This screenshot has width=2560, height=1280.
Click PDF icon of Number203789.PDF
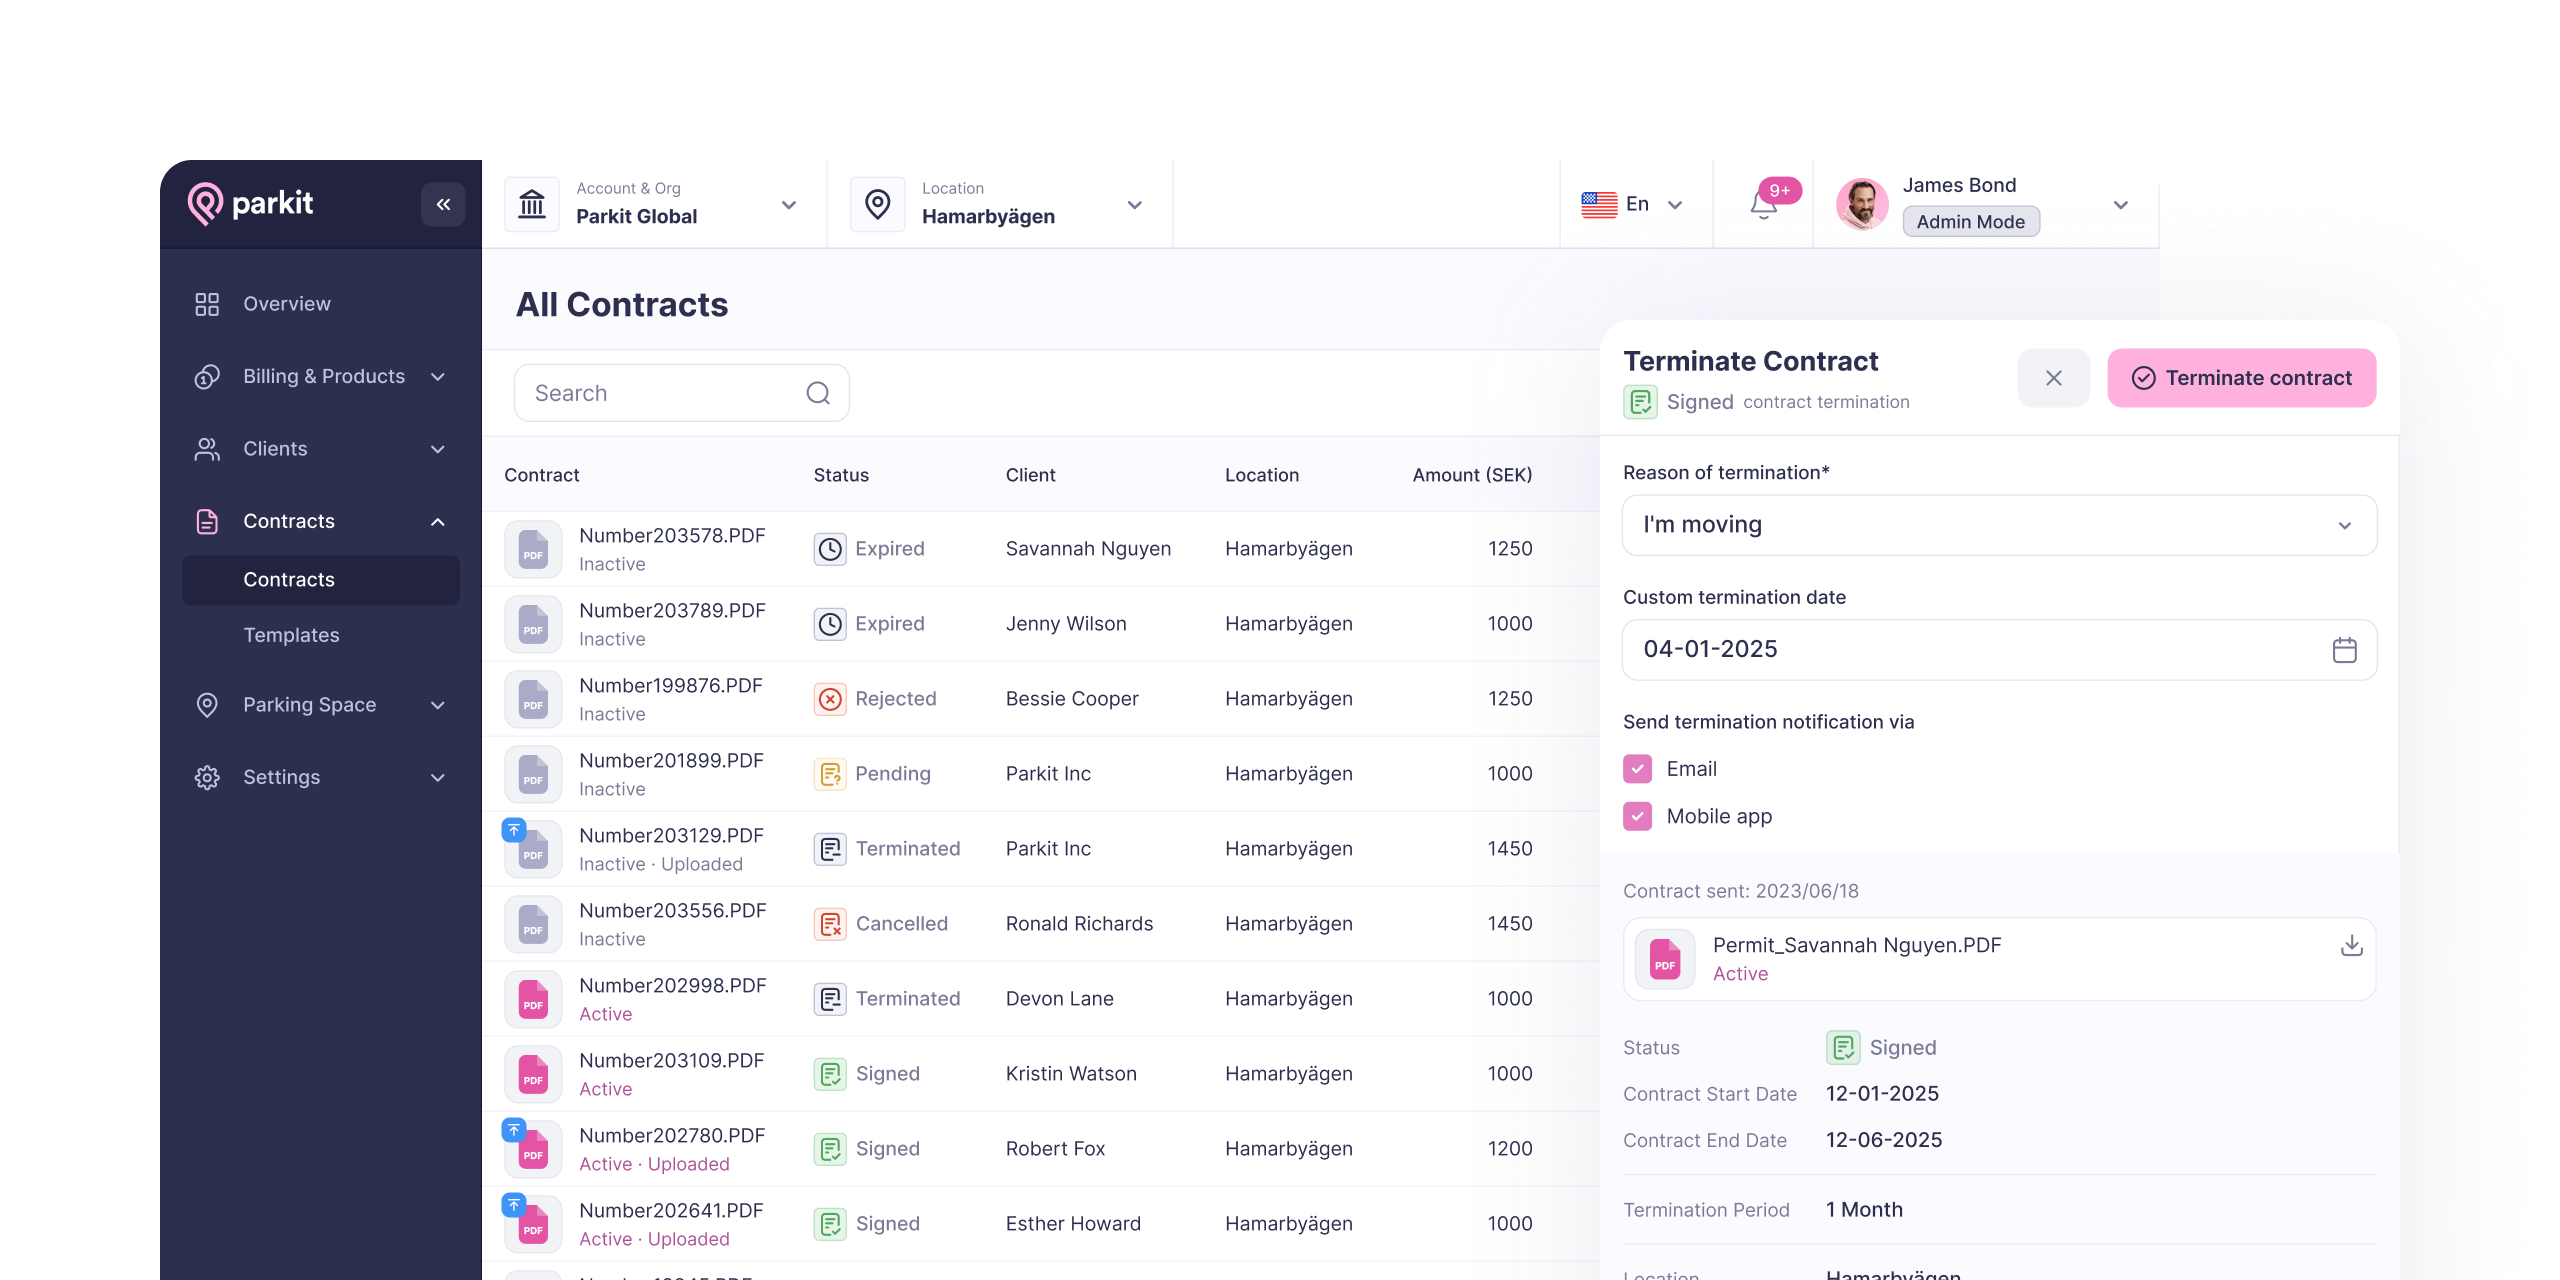coord(533,624)
